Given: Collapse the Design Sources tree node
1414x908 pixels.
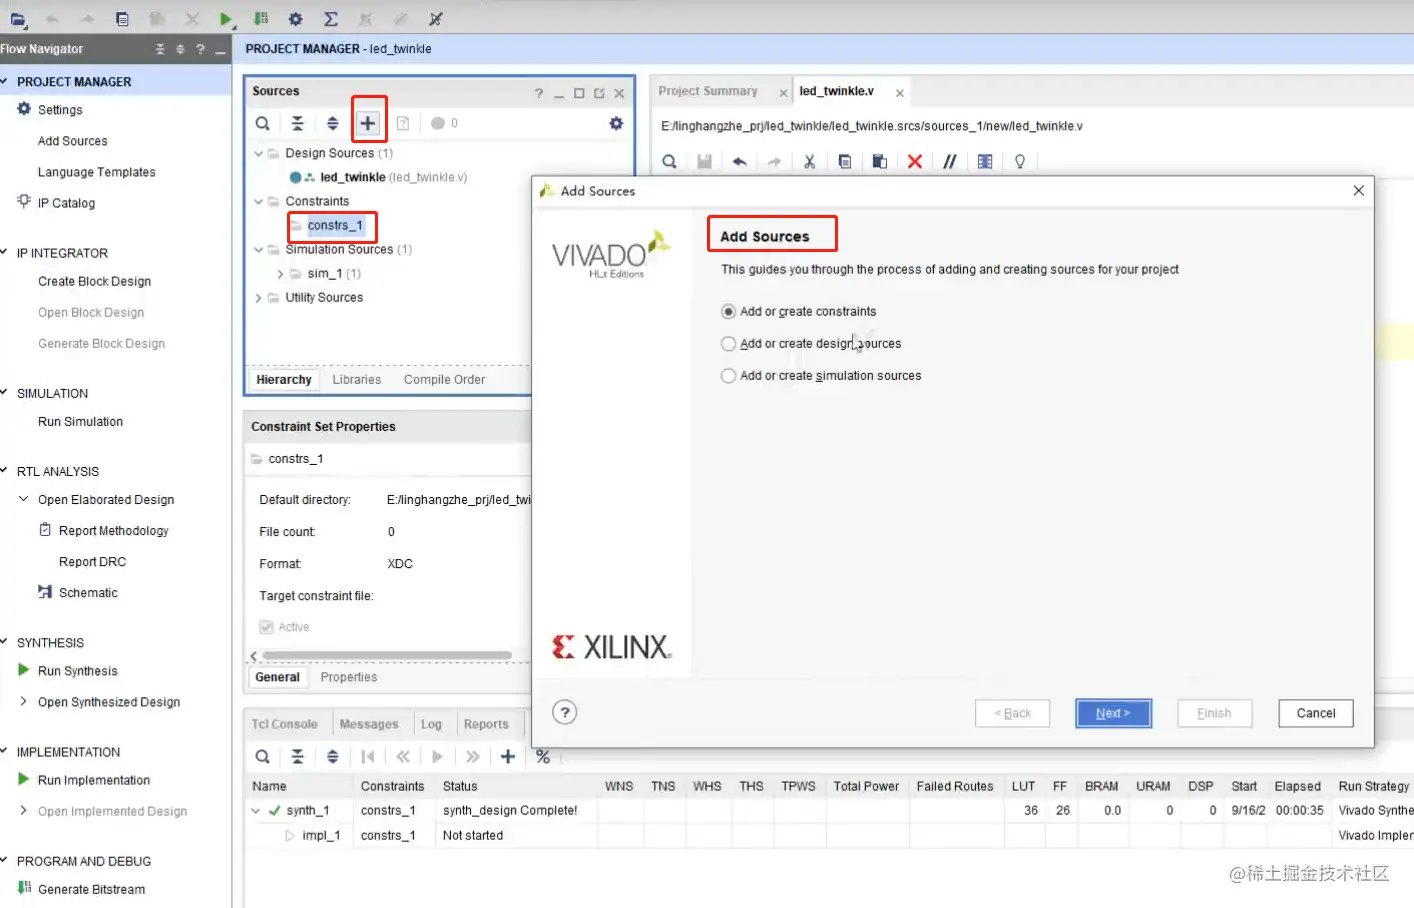Looking at the screenshot, I should point(258,153).
